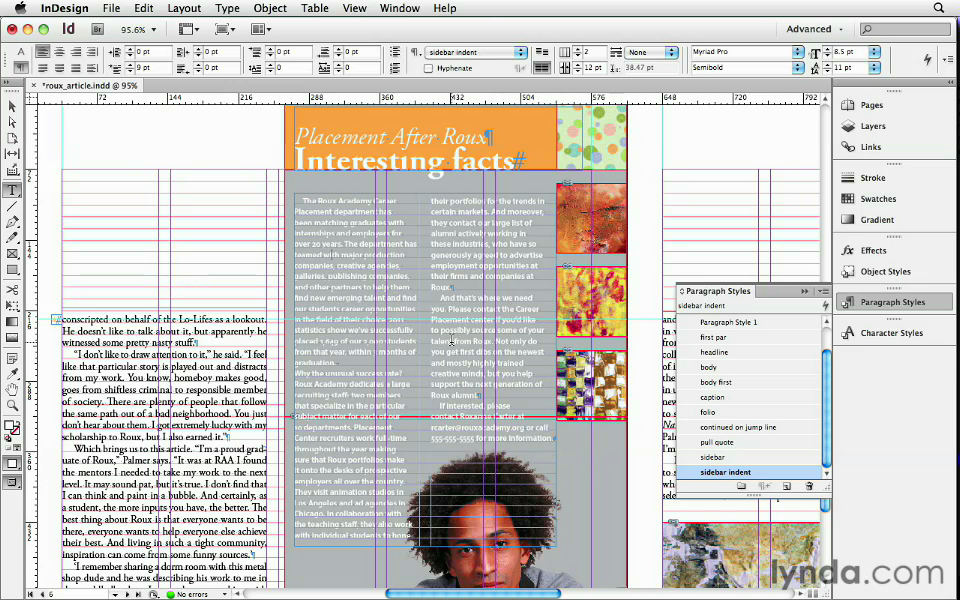Open Spotlight search in menu bar
Viewport: 960px width, 600px height.
click(939, 8)
